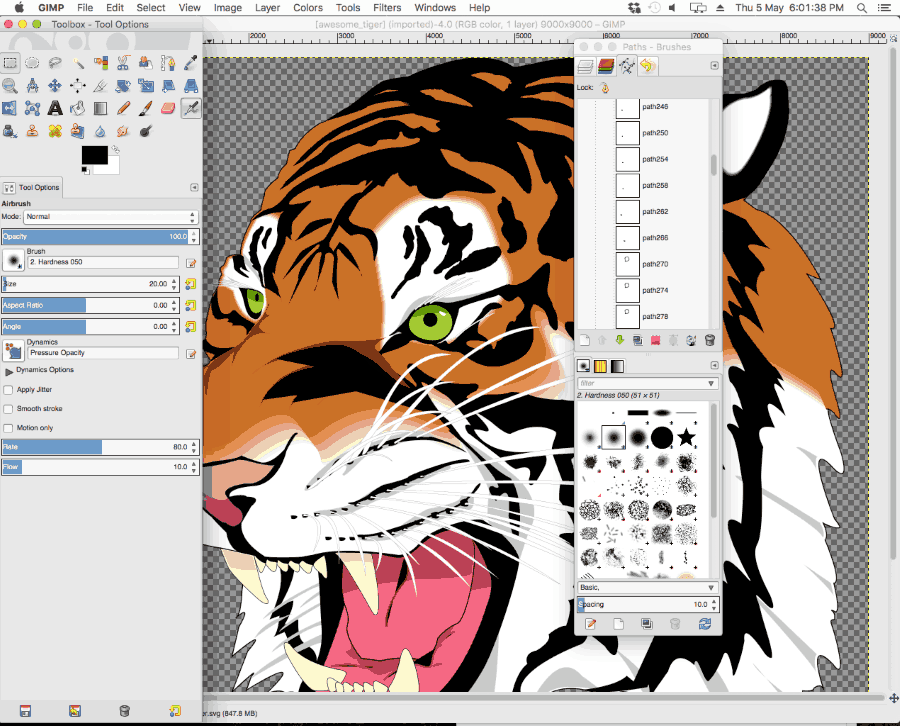Open the Colors menu
The height and width of the screenshot is (726, 900).
308,8
